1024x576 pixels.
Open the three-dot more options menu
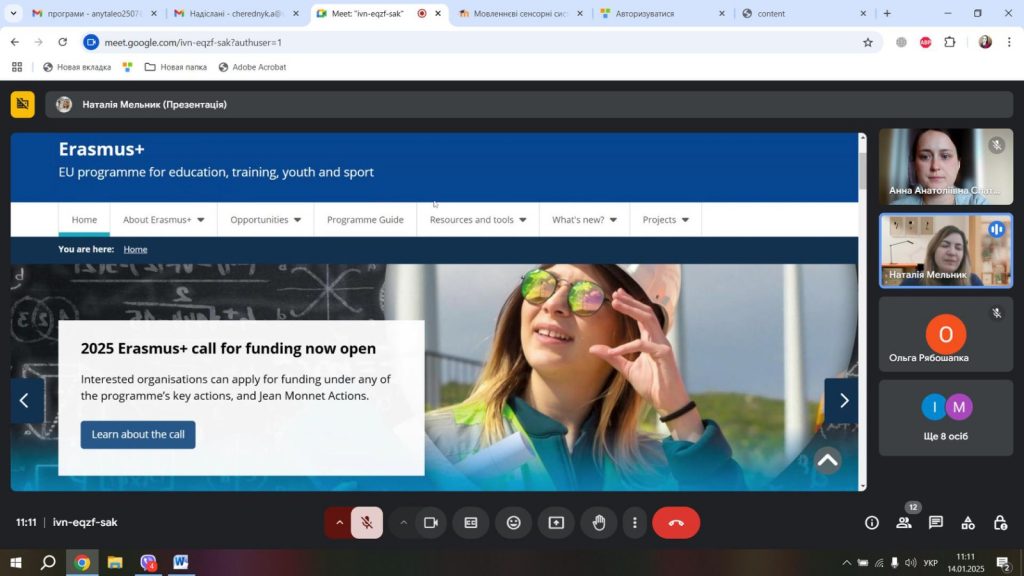[x=635, y=522]
